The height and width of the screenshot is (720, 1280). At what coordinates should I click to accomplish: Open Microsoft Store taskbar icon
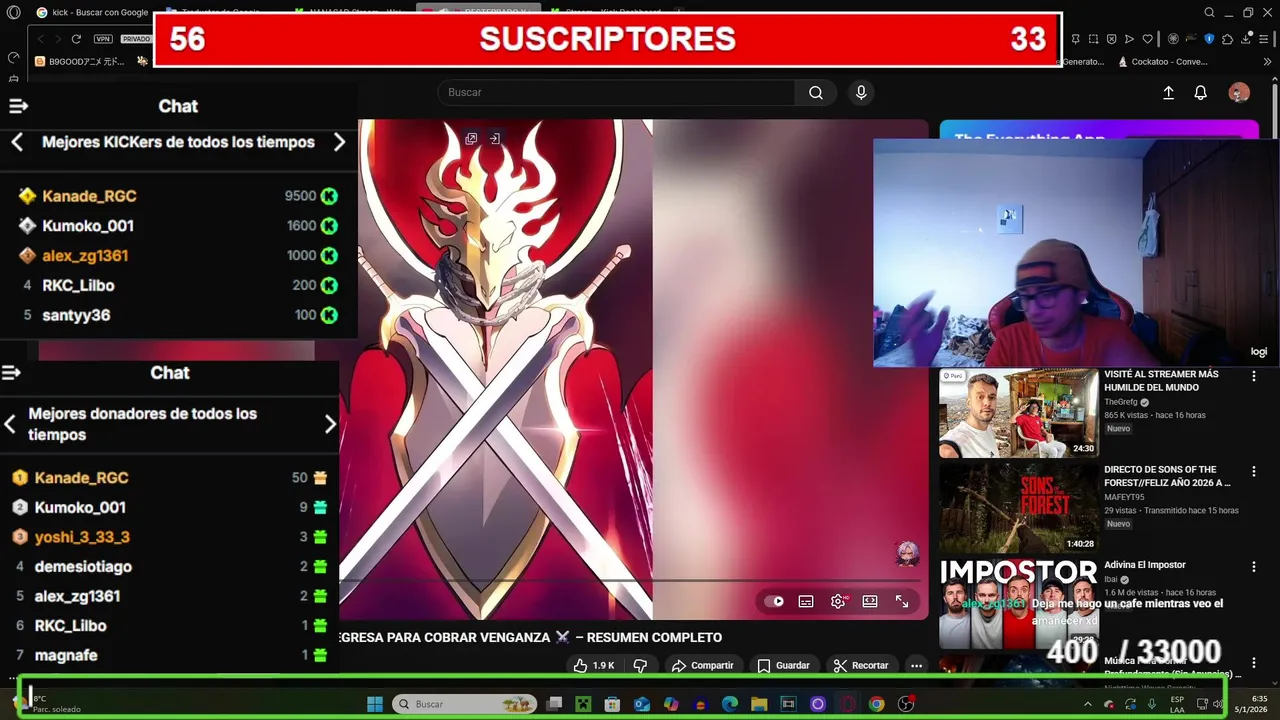click(613, 704)
